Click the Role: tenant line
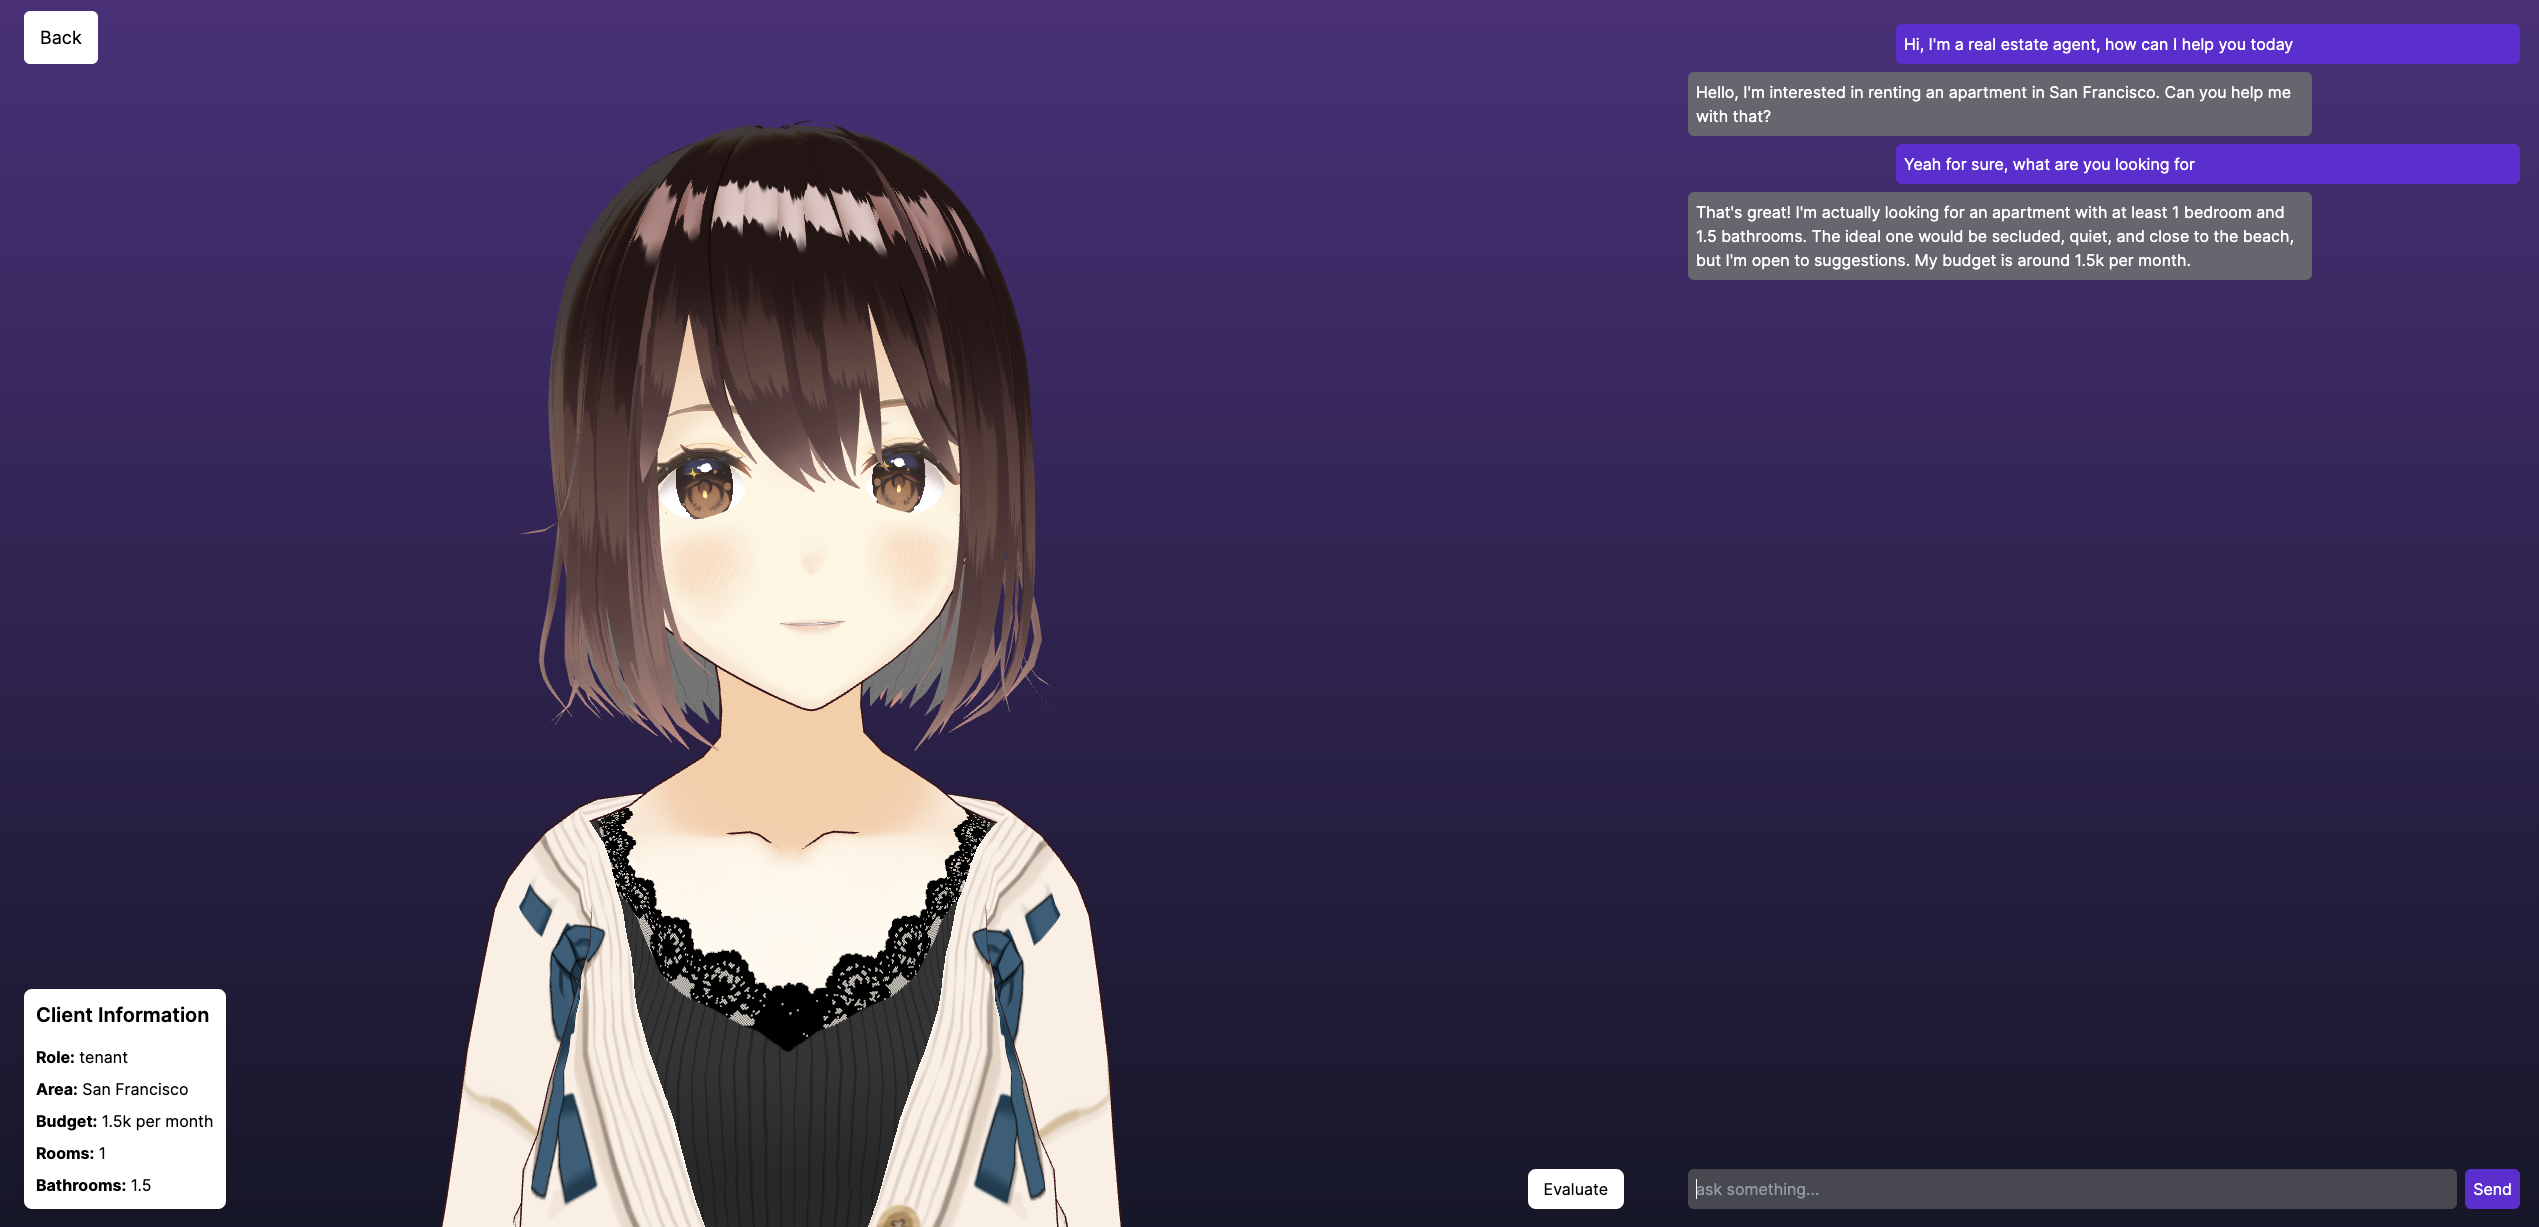 click(82, 1057)
